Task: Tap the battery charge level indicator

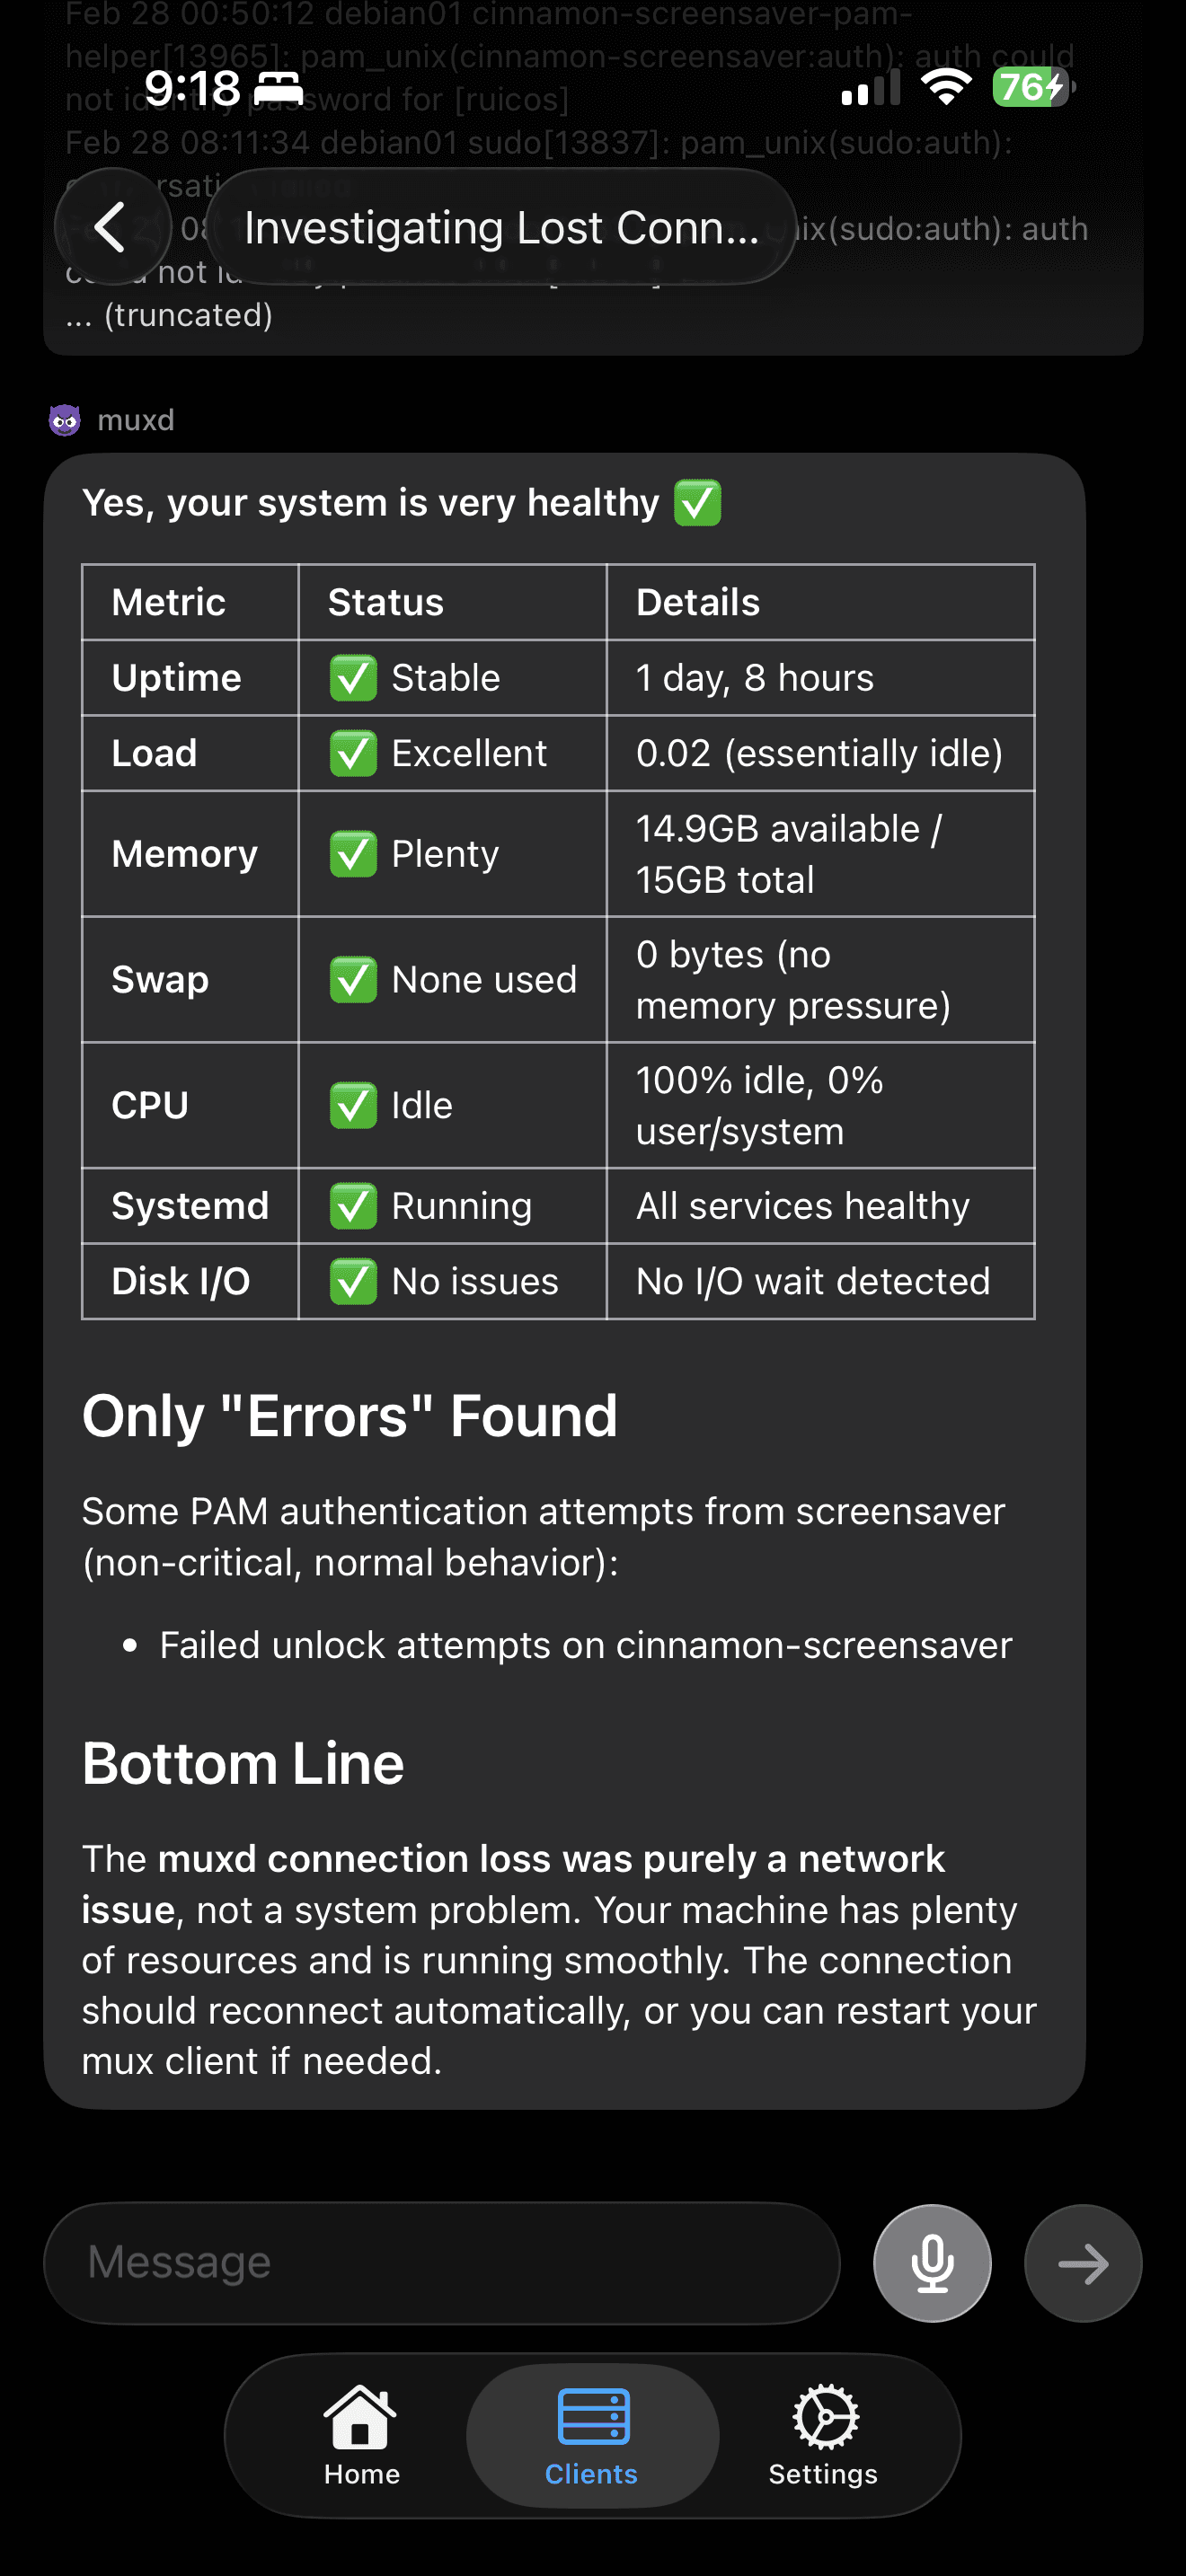Action: click(1028, 88)
